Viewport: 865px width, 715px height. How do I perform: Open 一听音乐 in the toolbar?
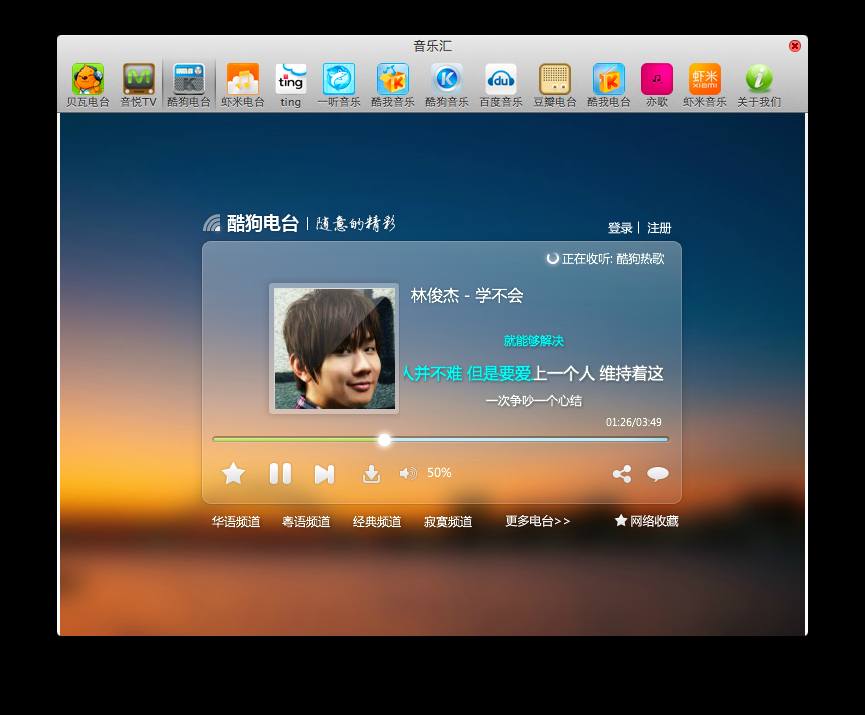coord(339,86)
